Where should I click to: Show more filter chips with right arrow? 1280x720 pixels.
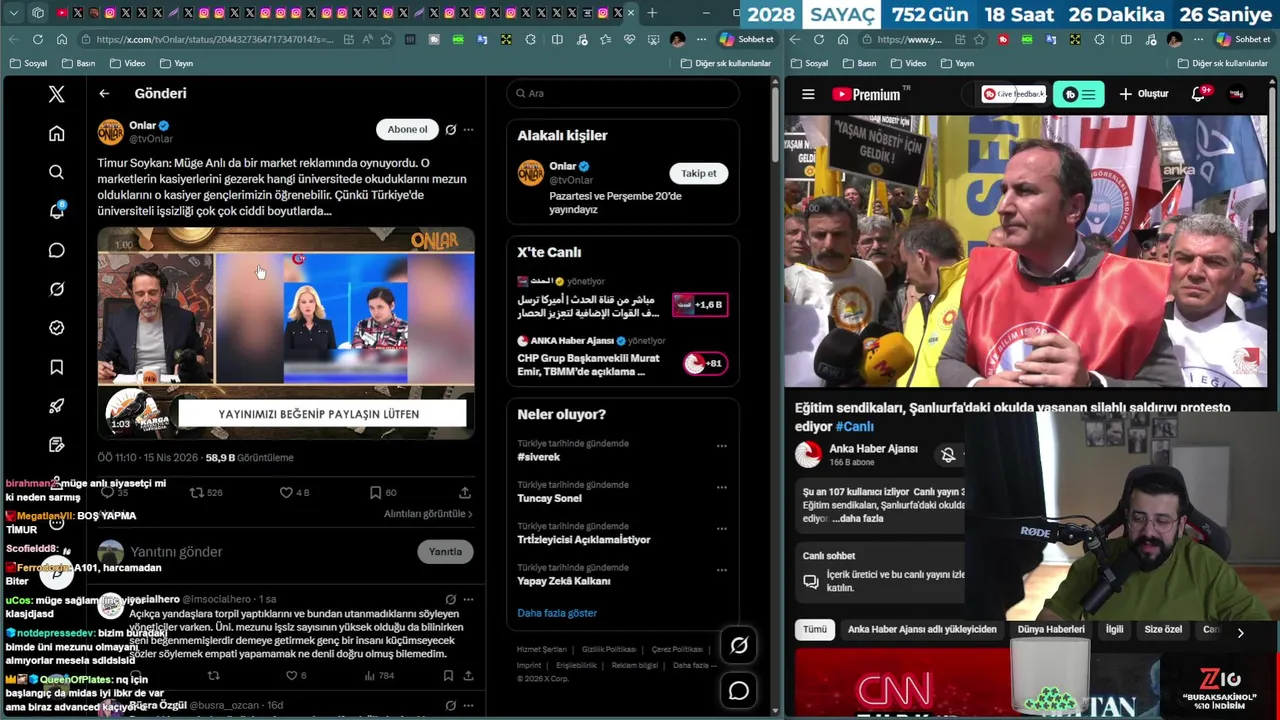tap(1240, 632)
